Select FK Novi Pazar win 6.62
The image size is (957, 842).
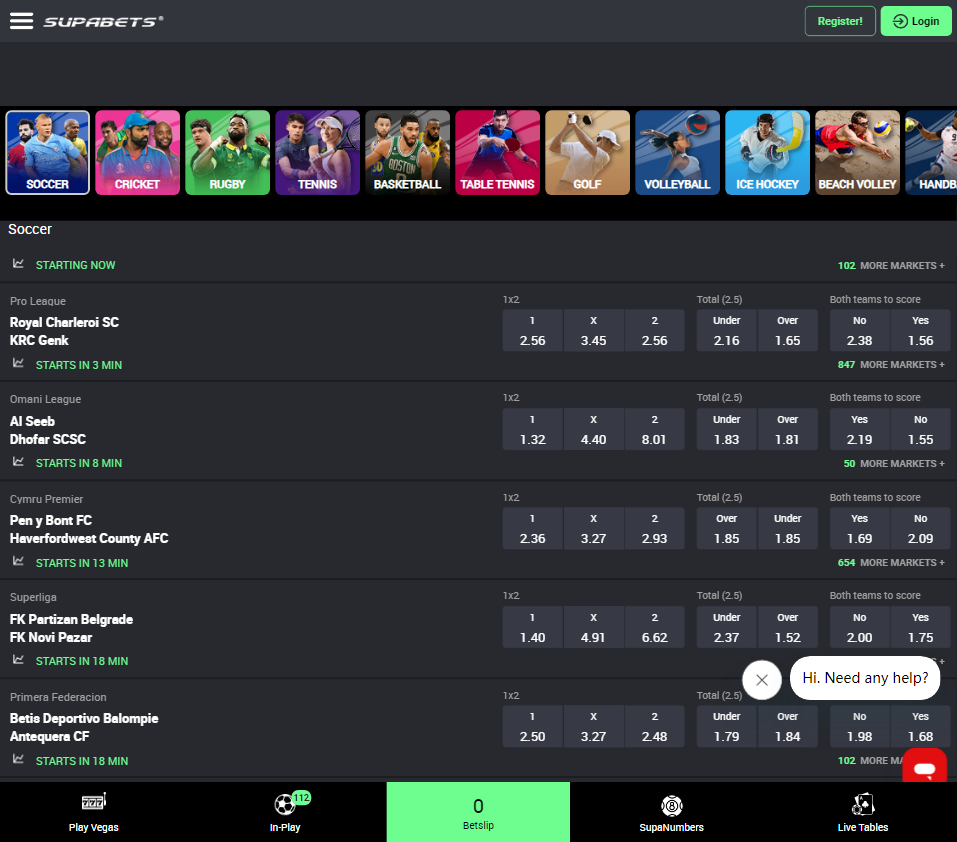654,627
